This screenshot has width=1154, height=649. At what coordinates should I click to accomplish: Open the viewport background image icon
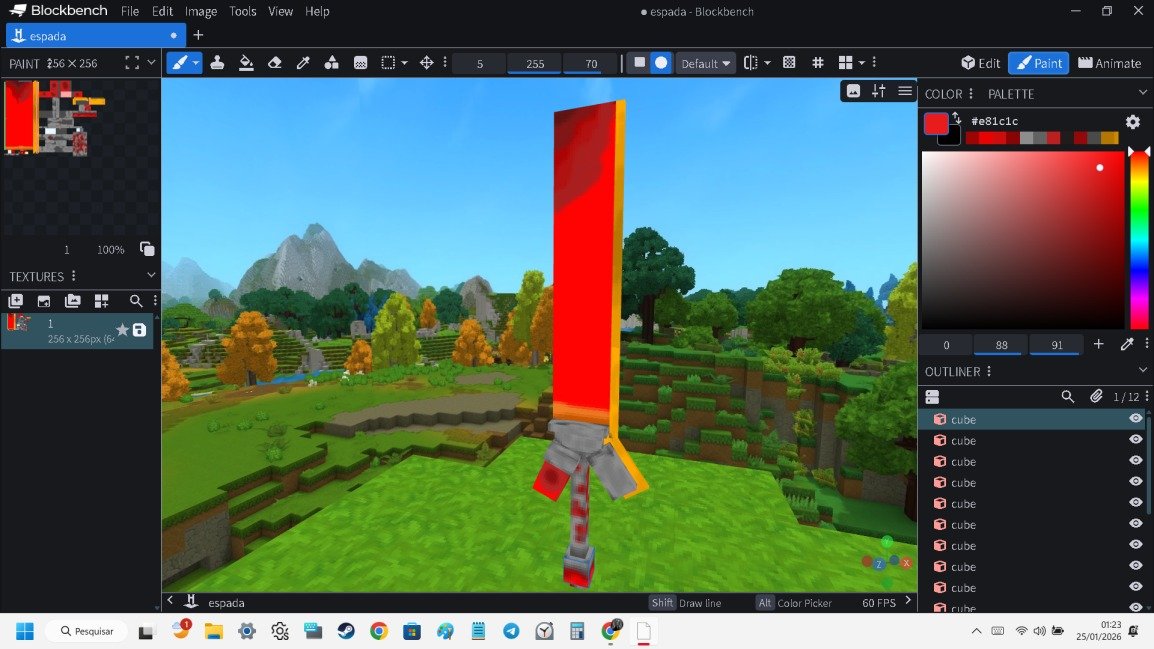click(x=853, y=91)
